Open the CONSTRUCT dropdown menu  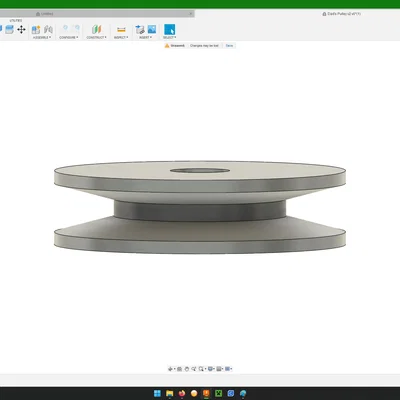96,37
